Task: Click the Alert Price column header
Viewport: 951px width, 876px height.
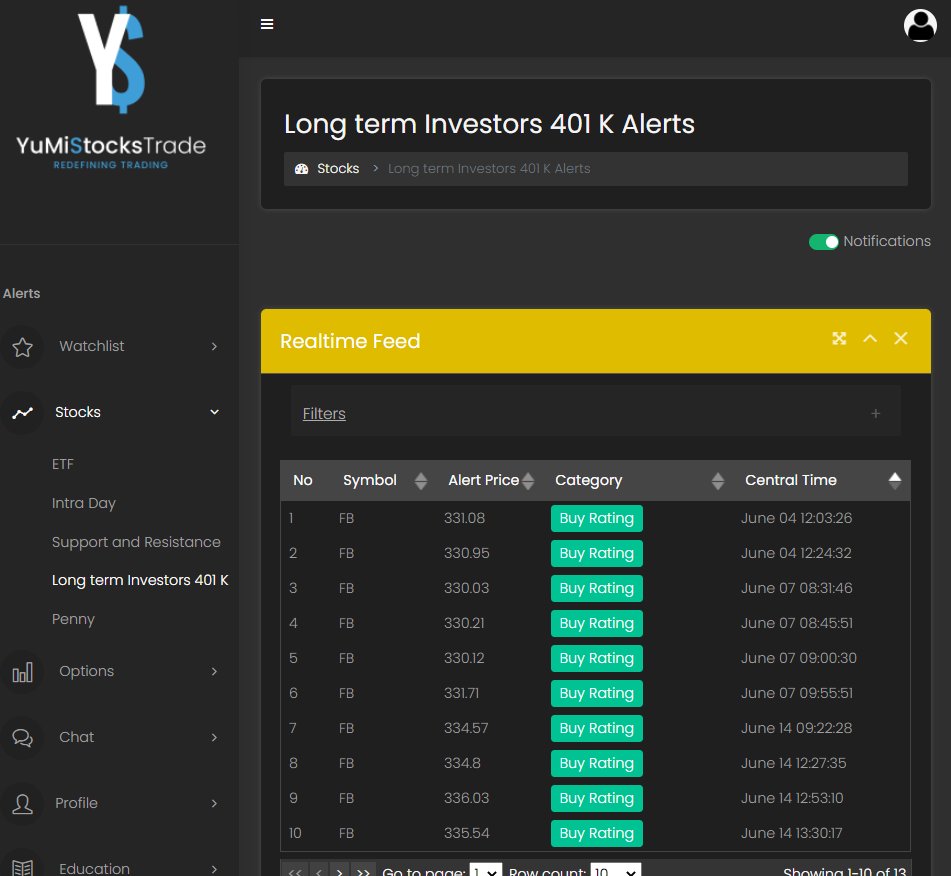Action: (483, 480)
